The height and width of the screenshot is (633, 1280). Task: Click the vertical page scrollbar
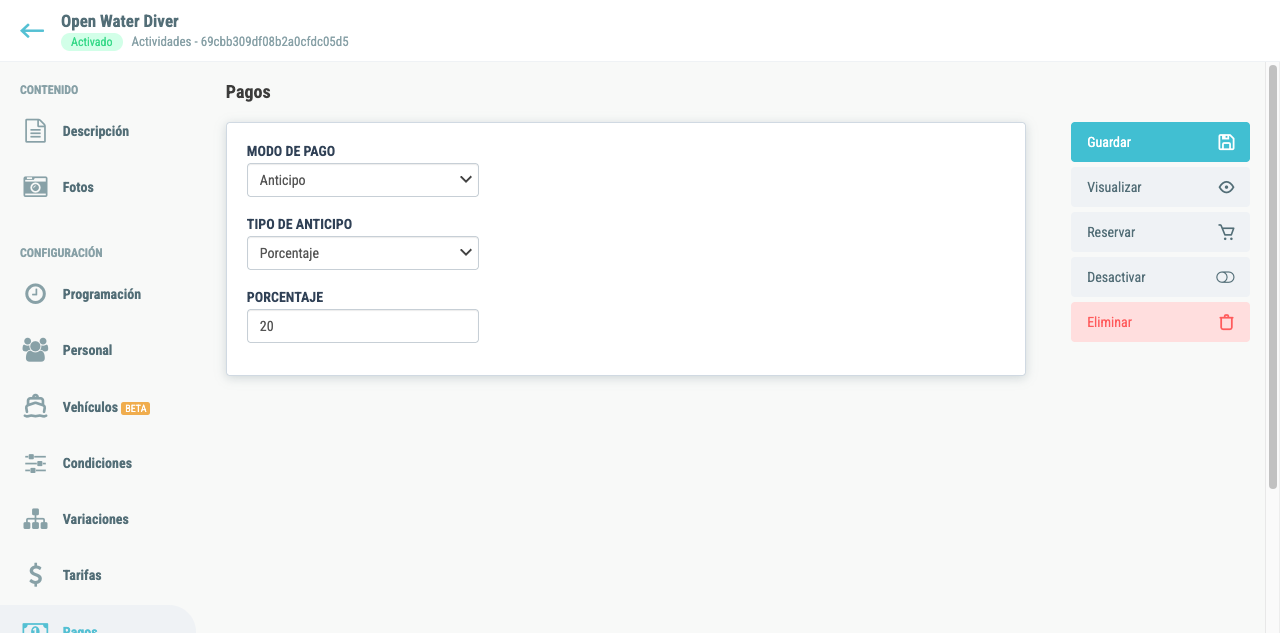click(1273, 280)
